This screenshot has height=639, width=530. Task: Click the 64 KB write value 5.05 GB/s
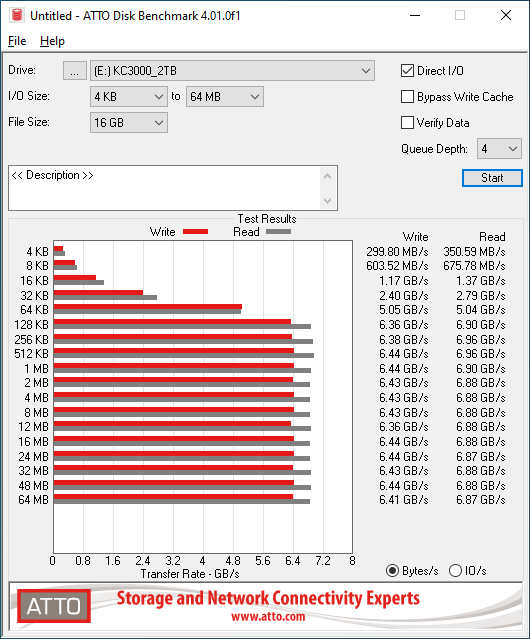[x=404, y=310]
